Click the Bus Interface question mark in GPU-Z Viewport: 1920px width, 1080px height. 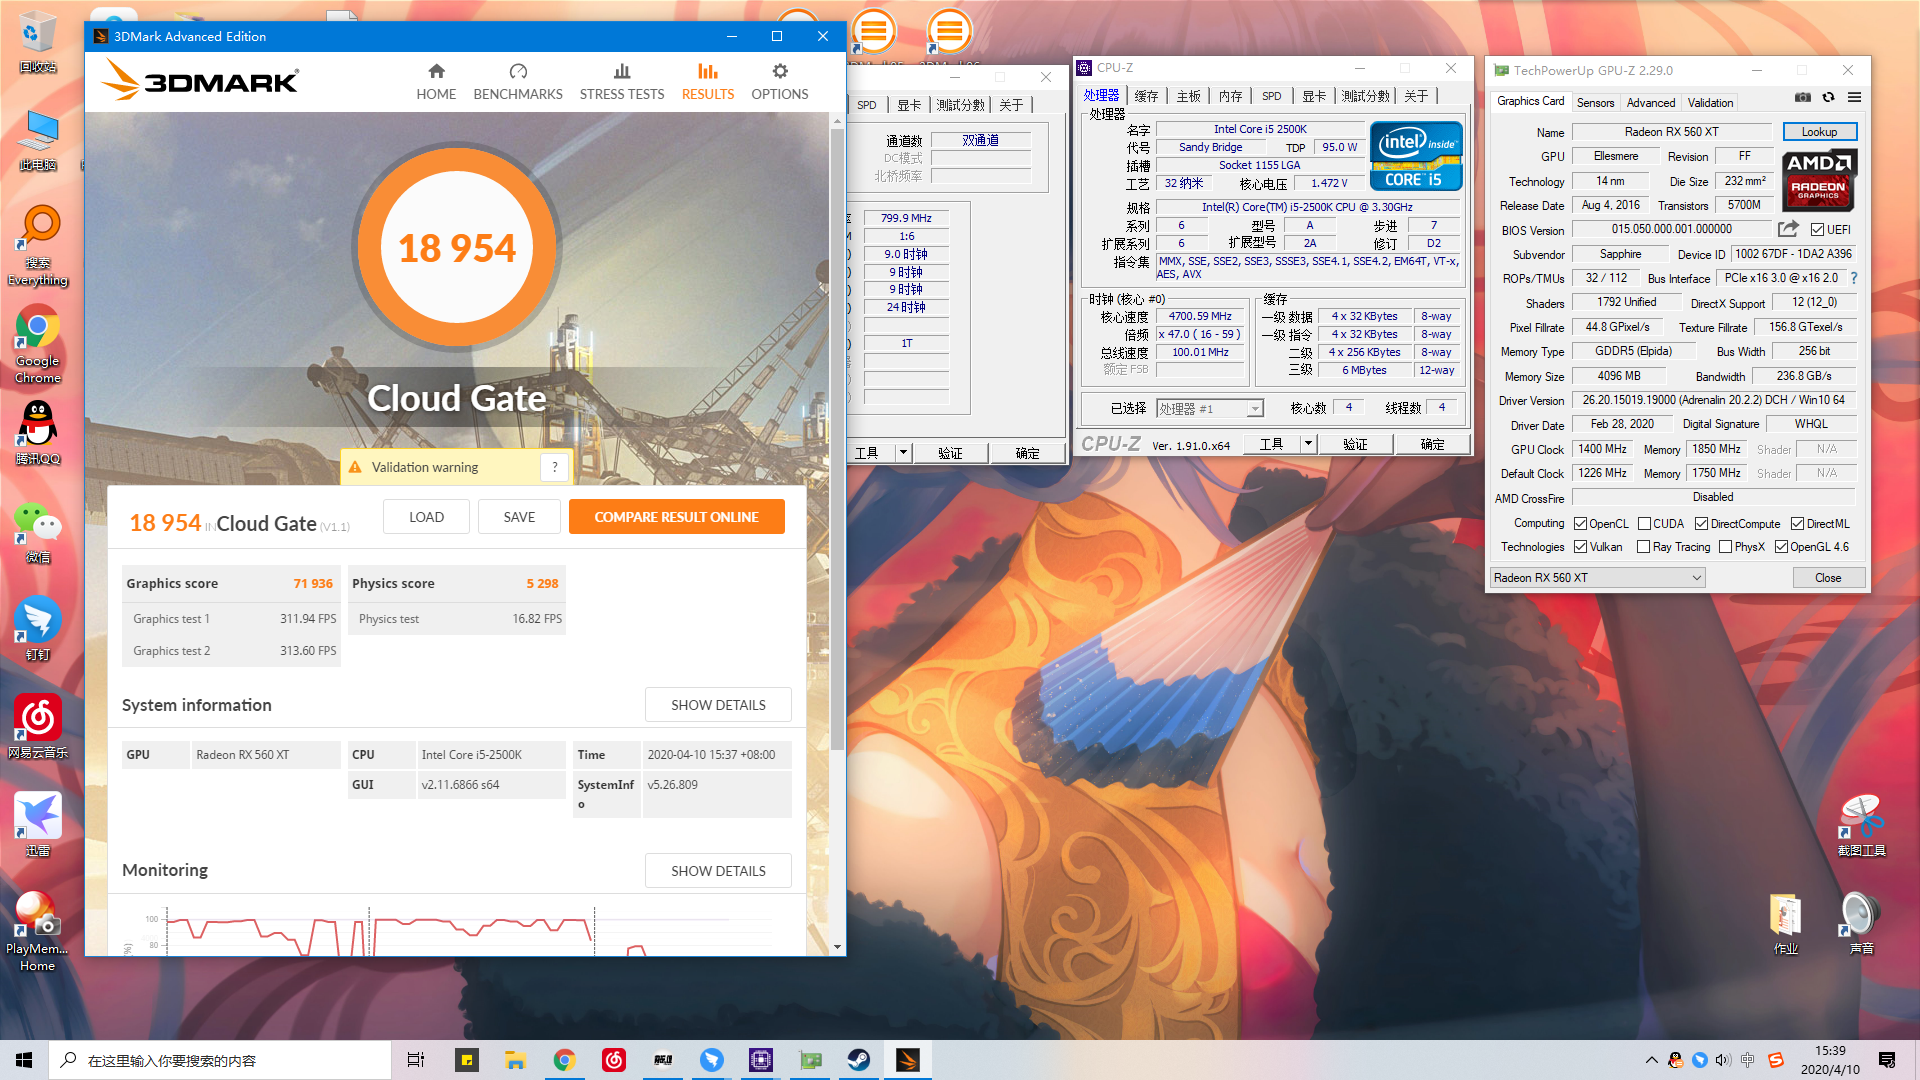1854,278
